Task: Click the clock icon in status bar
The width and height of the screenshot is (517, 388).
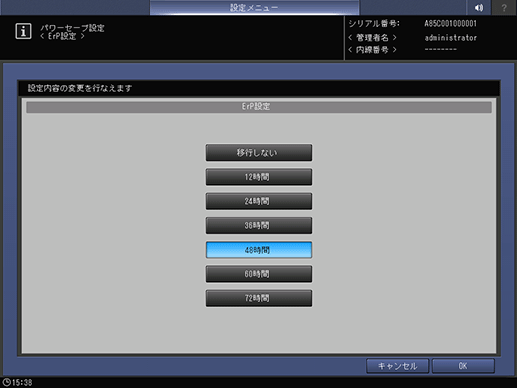Action: click(x=6, y=382)
